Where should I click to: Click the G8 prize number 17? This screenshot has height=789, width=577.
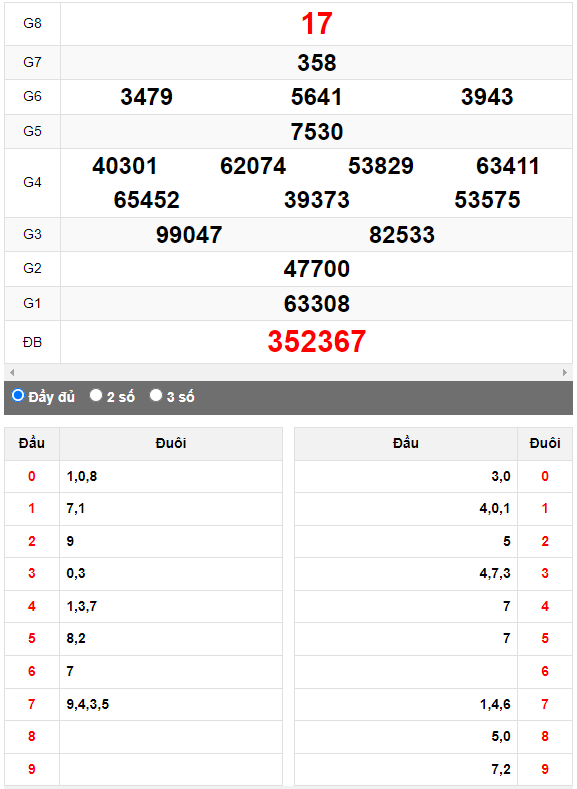(x=316, y=24)
